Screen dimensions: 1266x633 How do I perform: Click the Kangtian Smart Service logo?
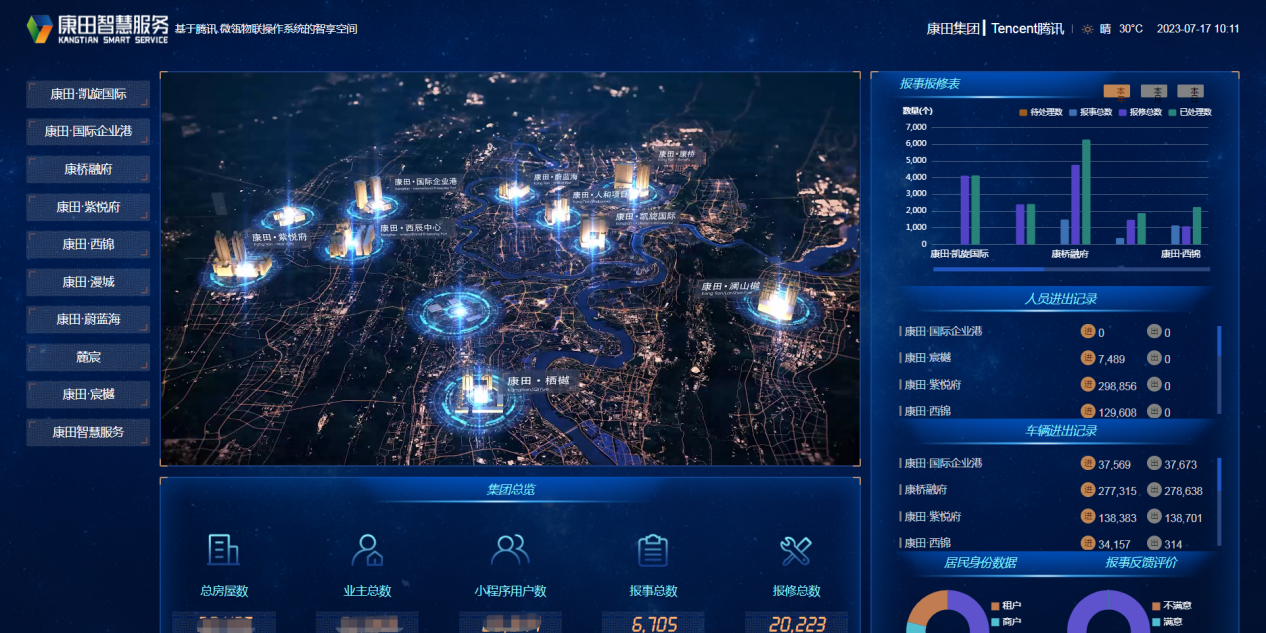tap(97, 28)
